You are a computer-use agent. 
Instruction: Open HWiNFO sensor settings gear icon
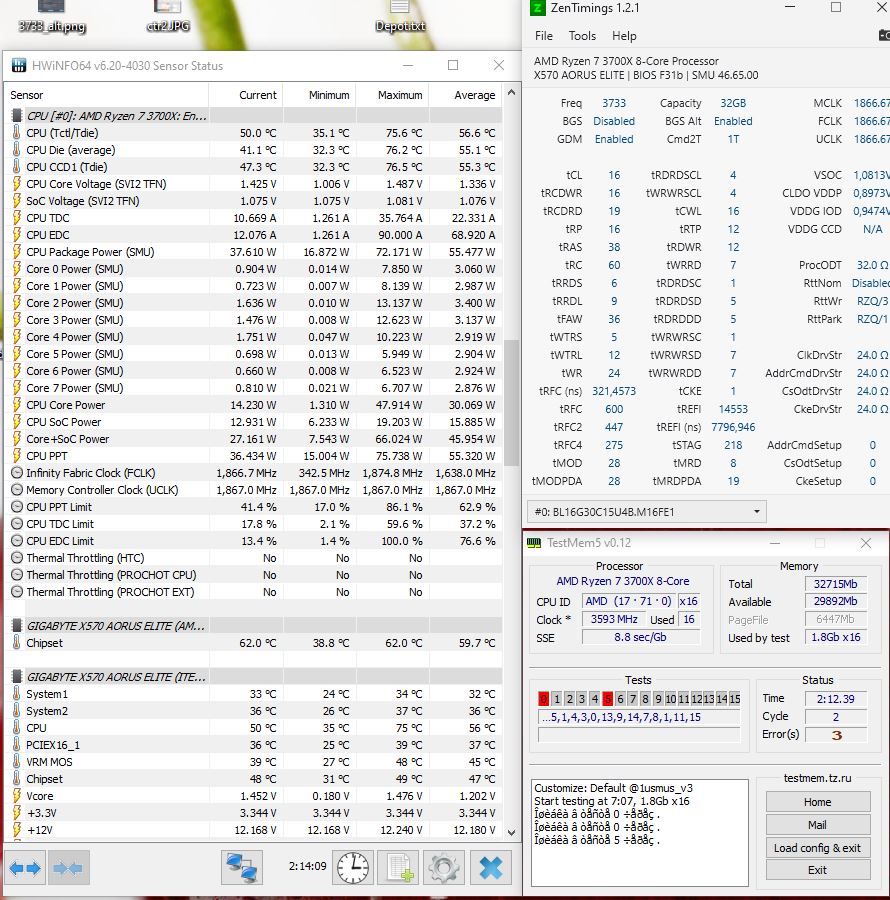point(444,868)
